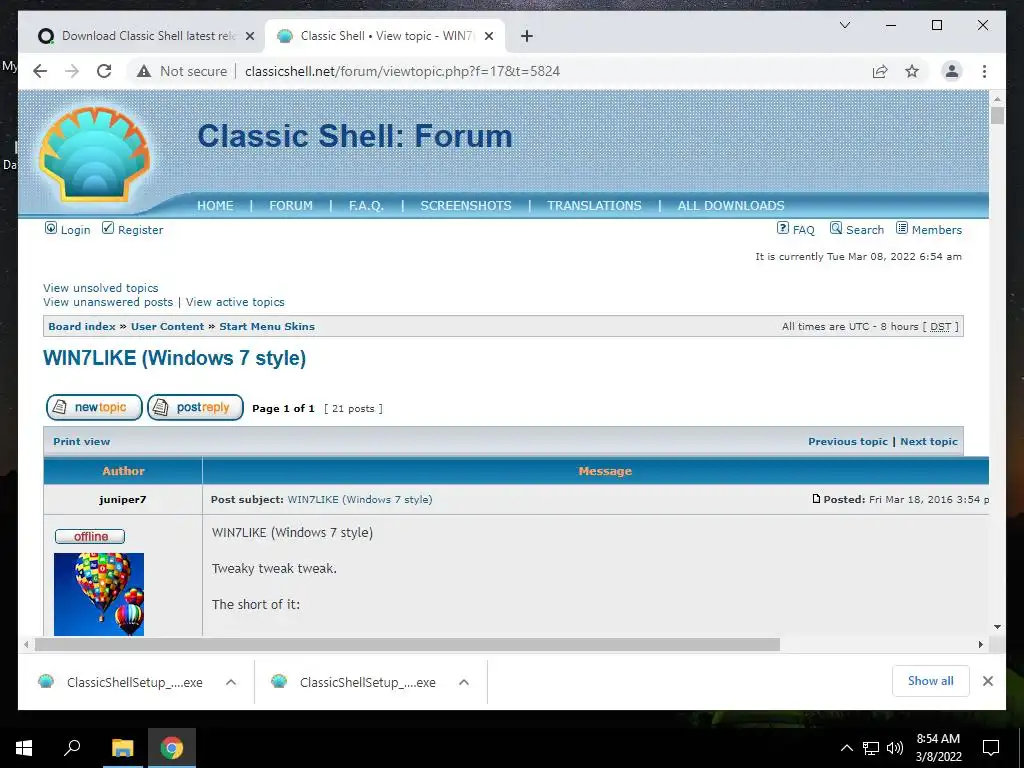Screen dimensions: 1024x768
Task: Click the address bar URL
Action: 402,71
